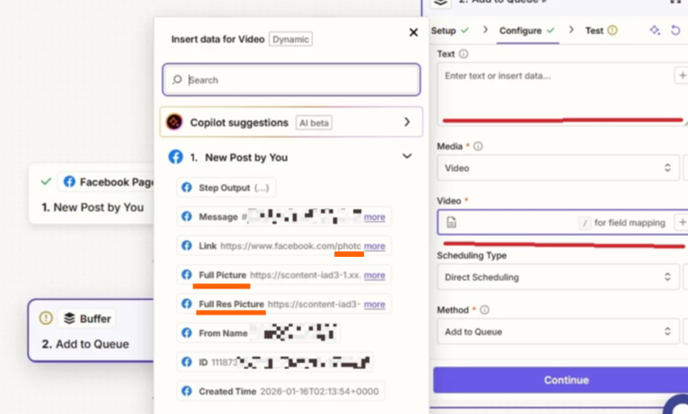Close the Insert data for Video popup
Viewport: 688px width, 414px height.
tap(413, 33)
